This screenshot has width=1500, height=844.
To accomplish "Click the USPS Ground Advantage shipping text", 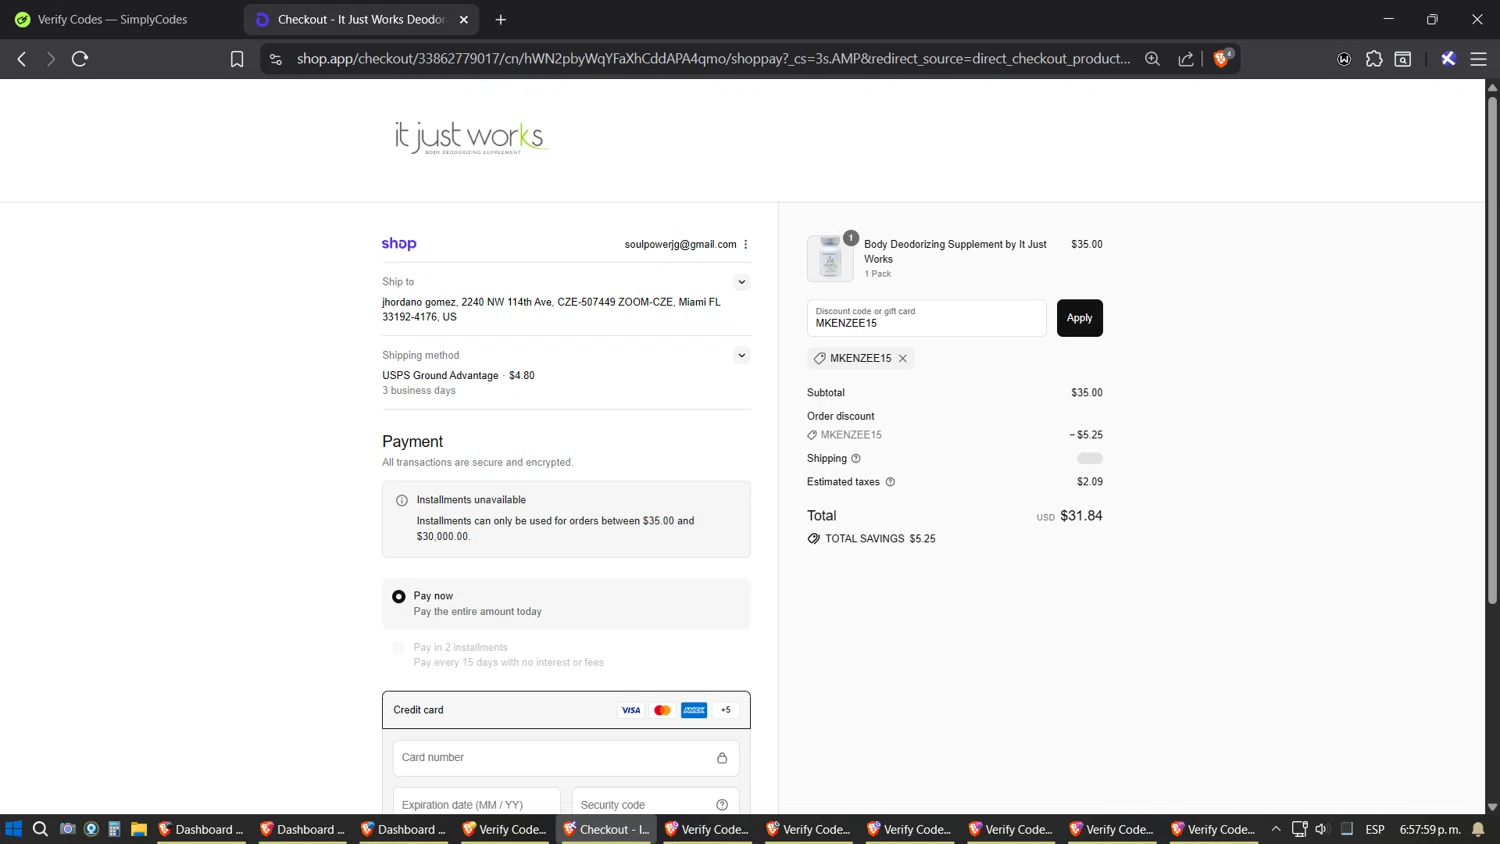I will pos(440,376).
